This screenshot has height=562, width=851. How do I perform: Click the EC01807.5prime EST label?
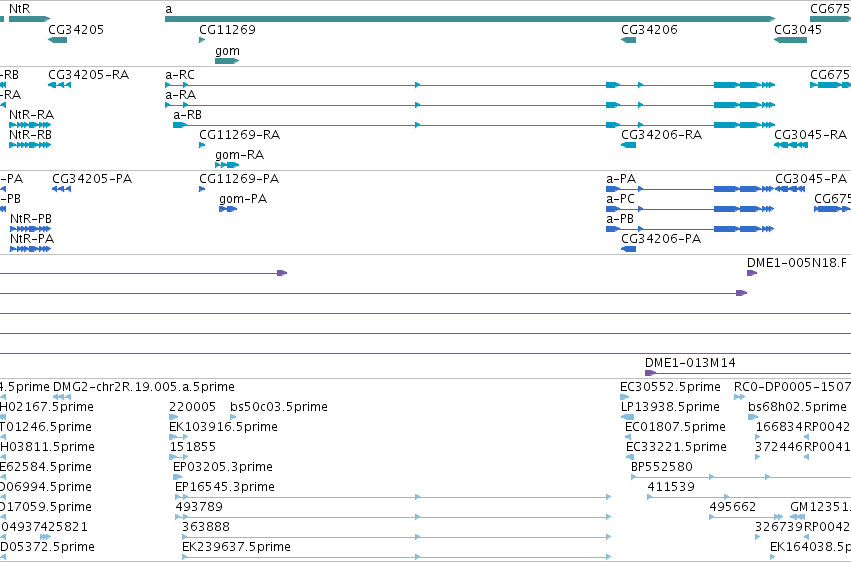point(675,427)
